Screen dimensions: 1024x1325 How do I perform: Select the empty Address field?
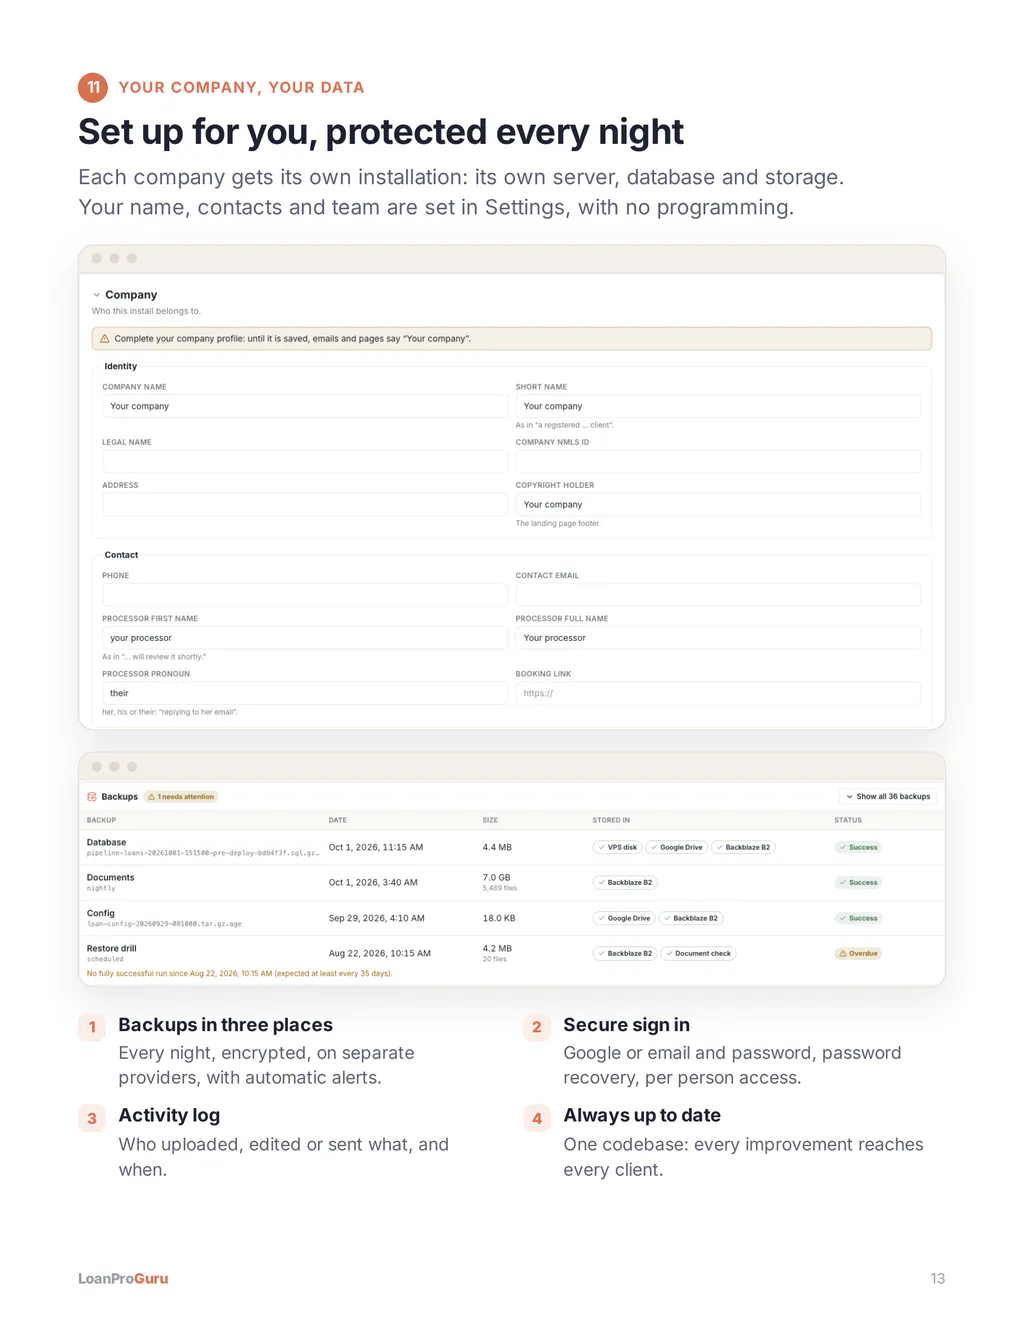coord(305,504)
